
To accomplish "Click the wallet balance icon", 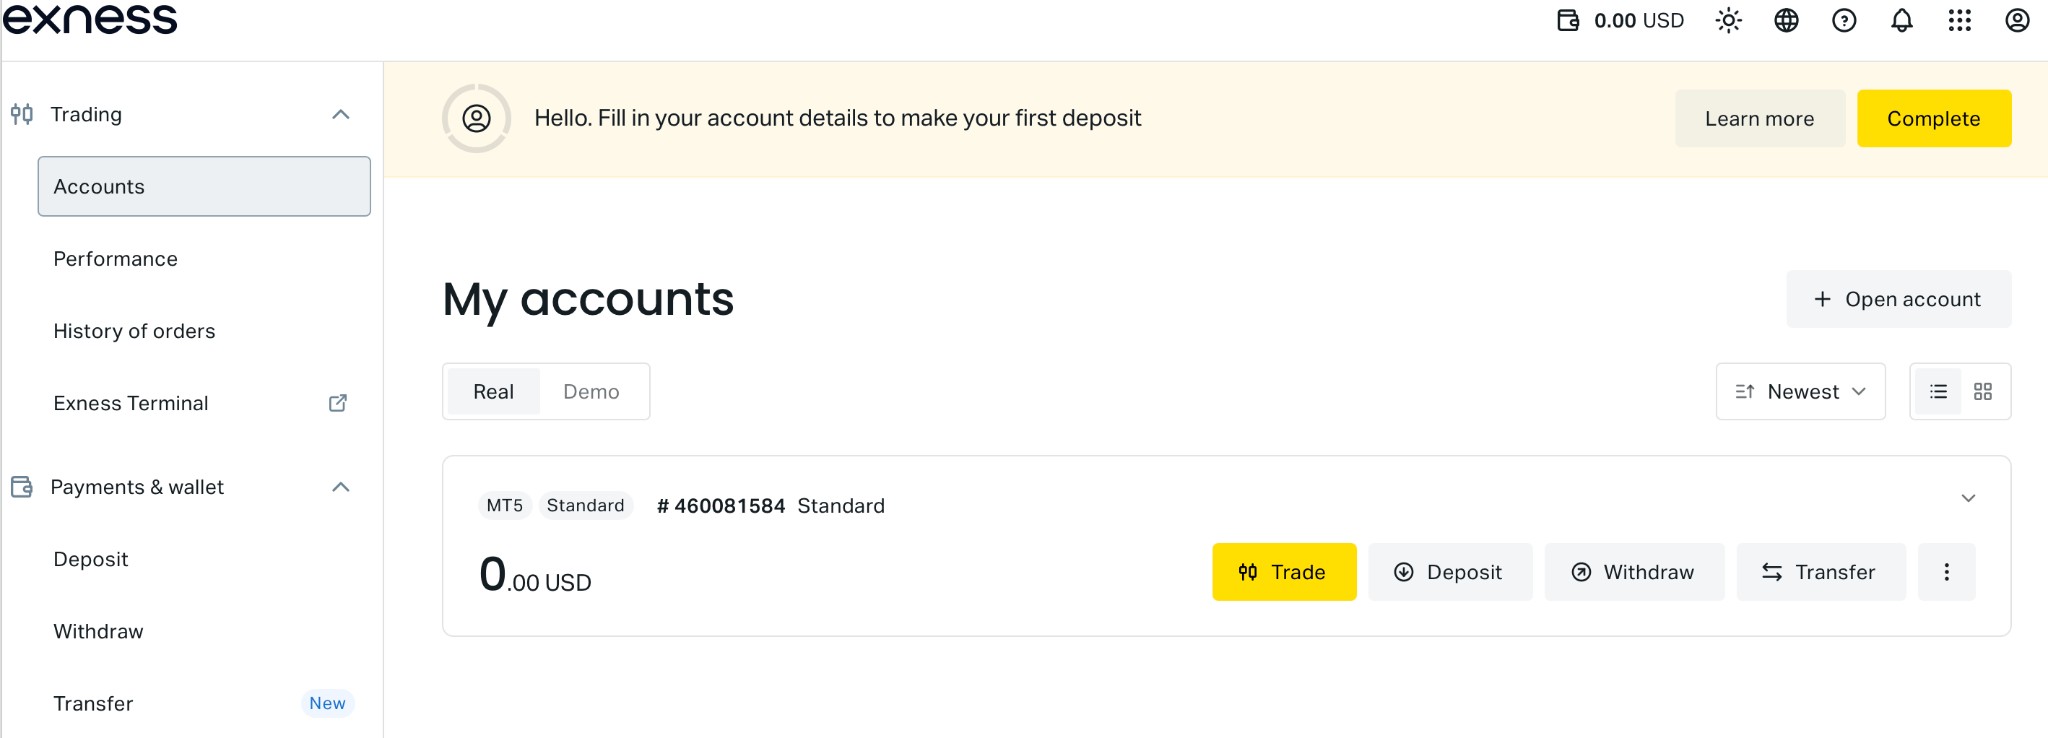I will coord(1568,20).
